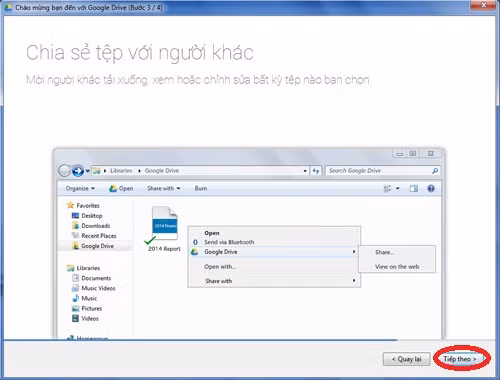
Task: Select Downloads in the sidebar
Action: pos(95,226)
